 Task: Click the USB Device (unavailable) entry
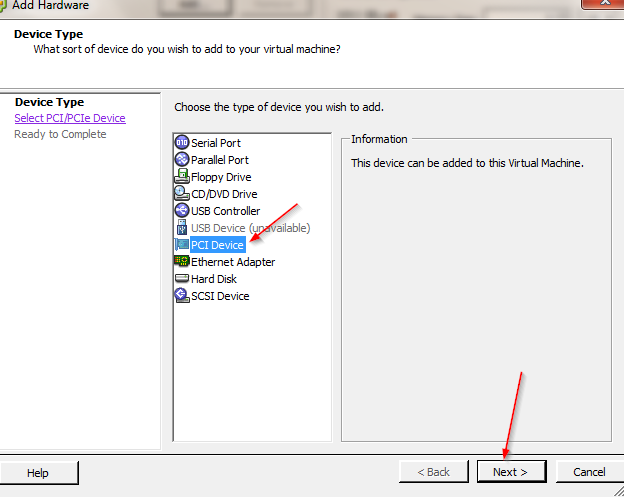coord(251,228)
